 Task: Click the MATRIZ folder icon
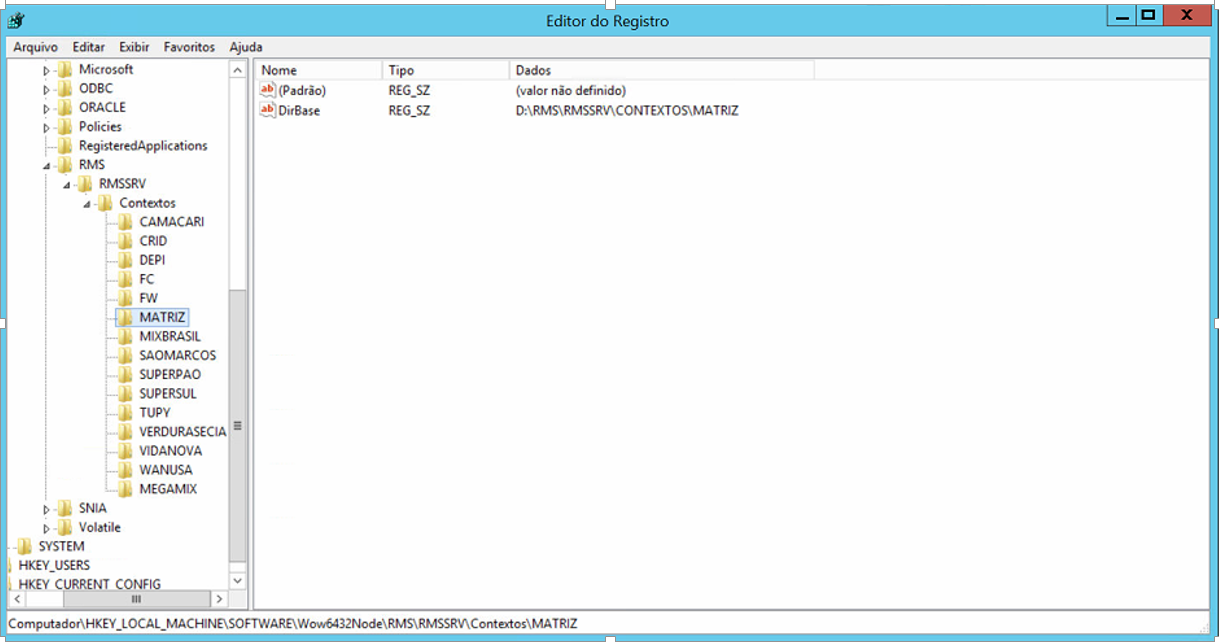pyautogui.click(x=124, y=317)
